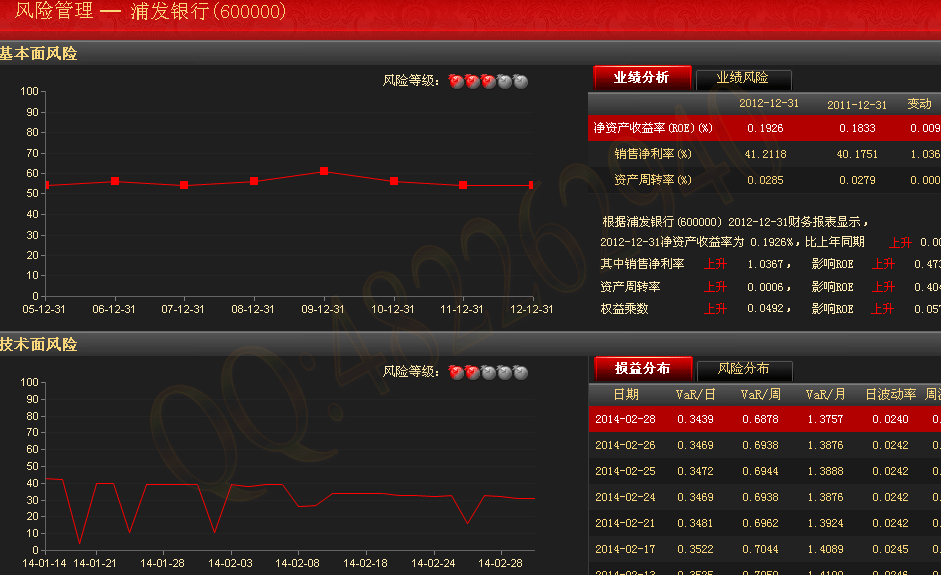Click the 07-12-31 data point on chart
Screen dimensions: 941x575
pos(184,185)
